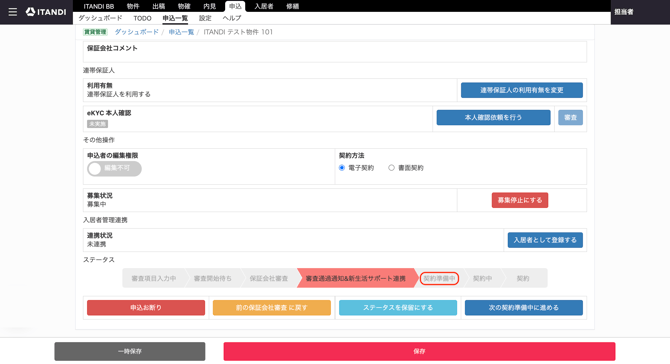Click the 申込お断り button

point(146,308)
